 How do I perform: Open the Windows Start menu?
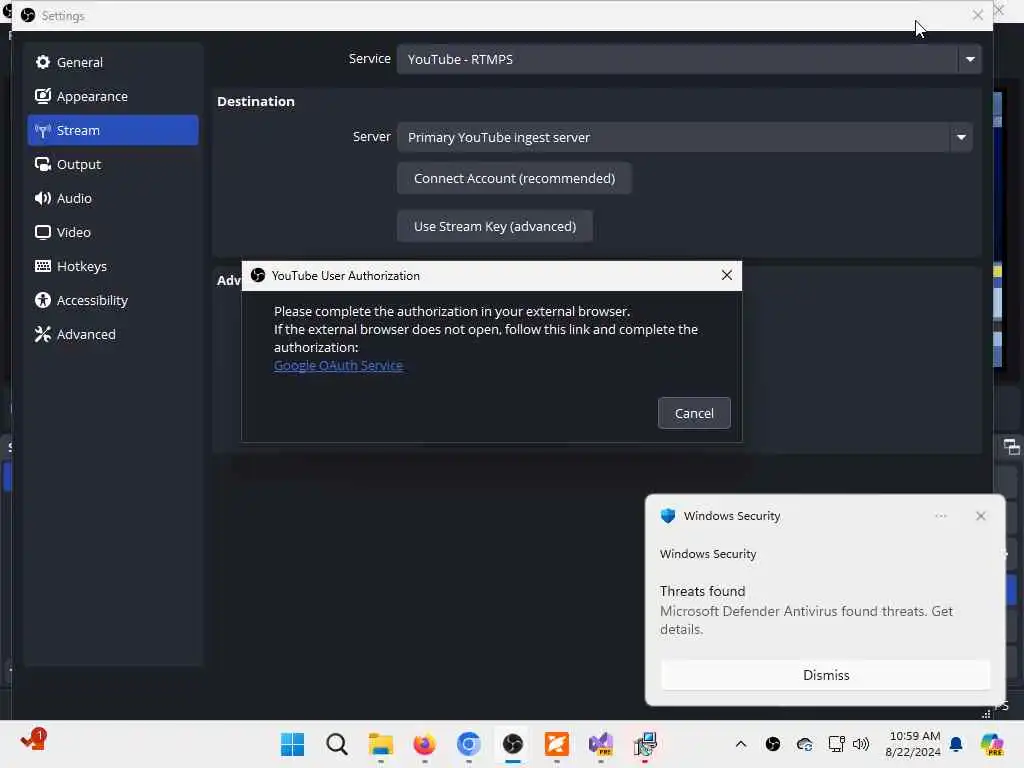292,744
